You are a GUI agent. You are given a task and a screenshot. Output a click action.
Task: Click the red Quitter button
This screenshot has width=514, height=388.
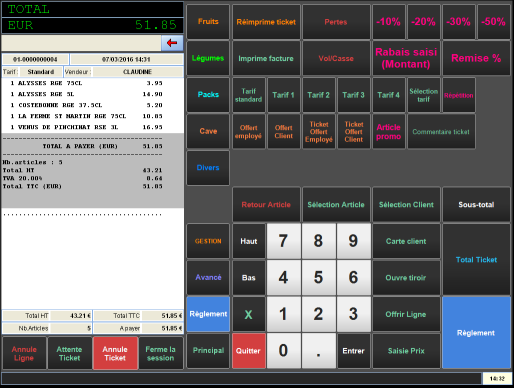pos(248,351)
